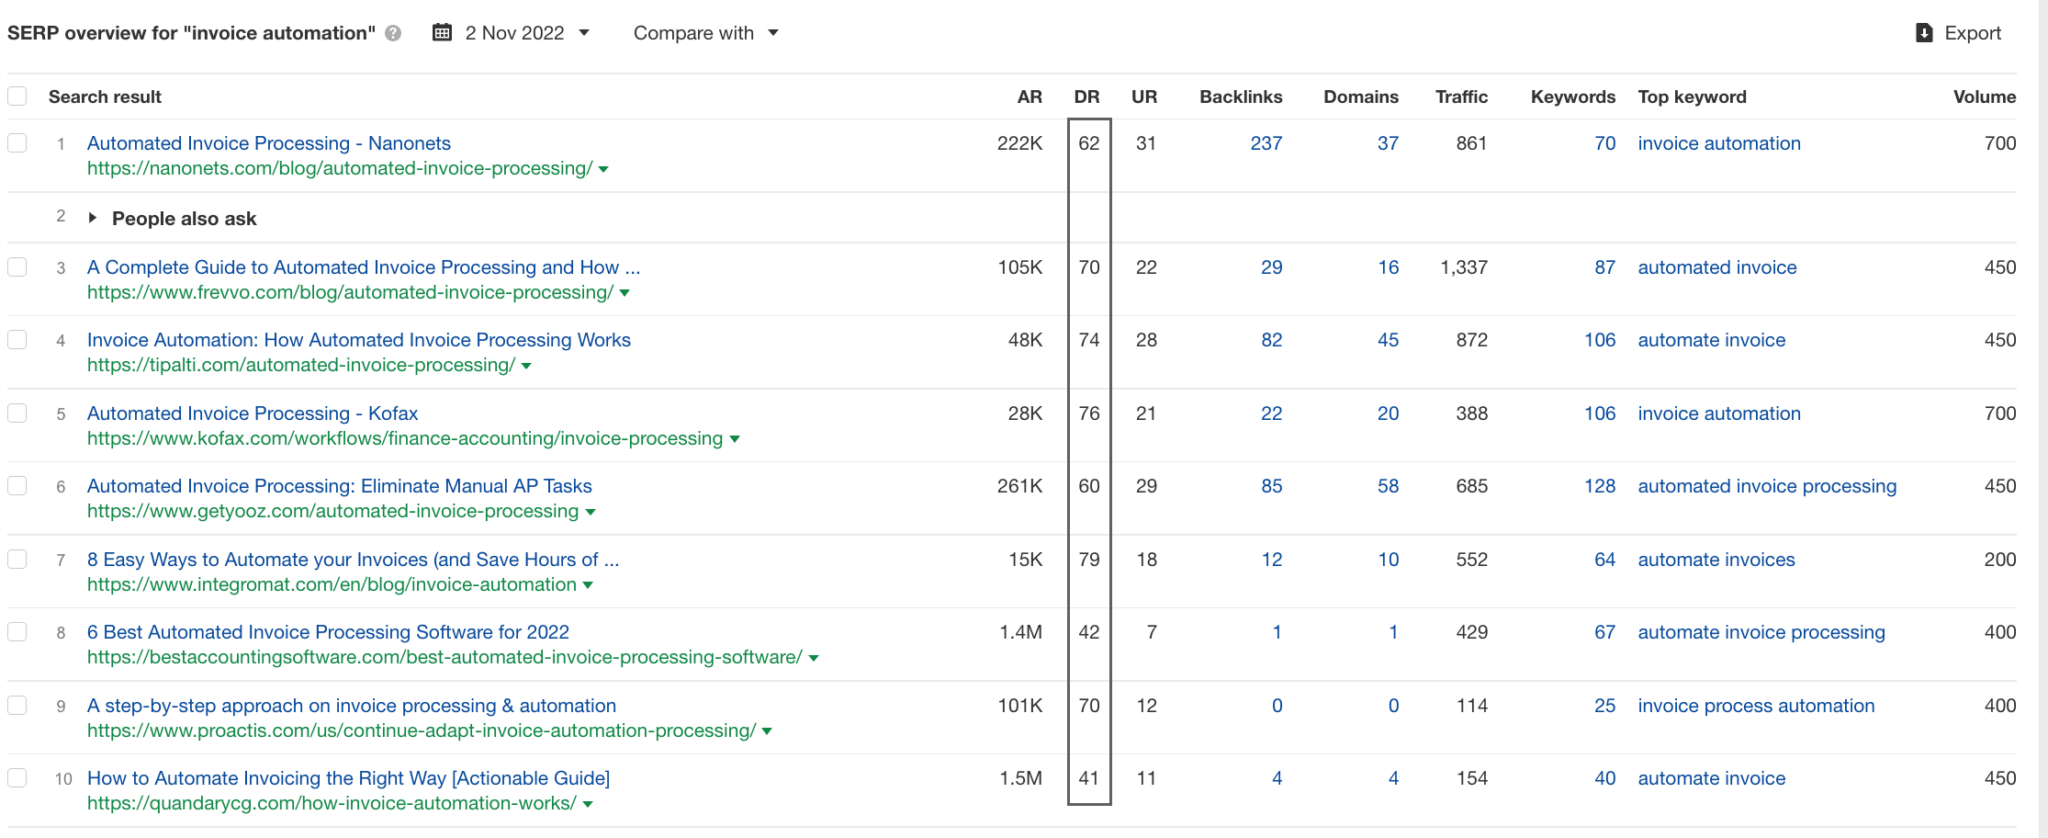Open the proactis.com URL dropdown arrow
Screen dimensions: 2048x838
(x=767, y=732)
